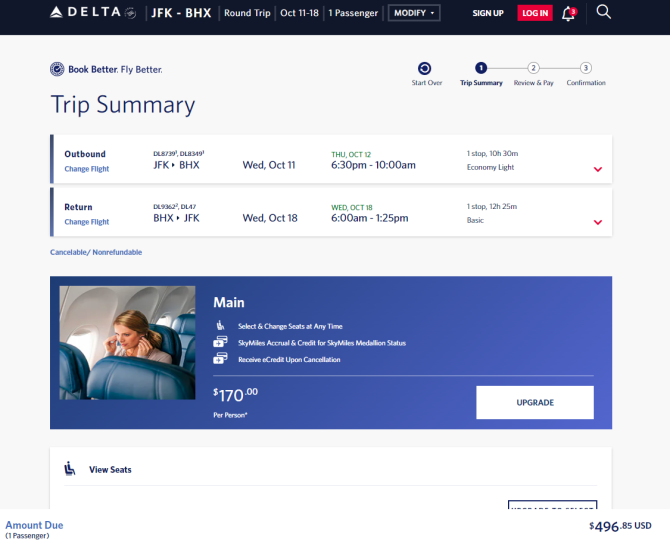This screenshot has height=549, width=670.
Task: Click the Book Better badge icon
Action: [x=57, y=69]
